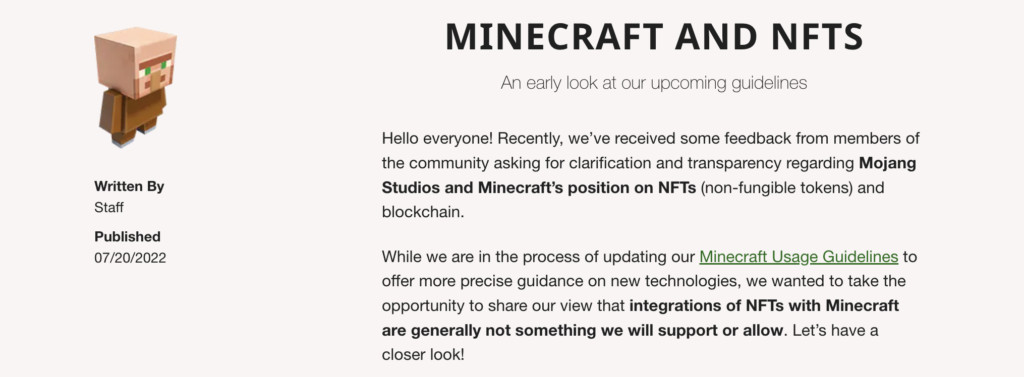This screenshot has height=377, width=1024.
Task: Click the Written By label
Action: pos(129,186)
